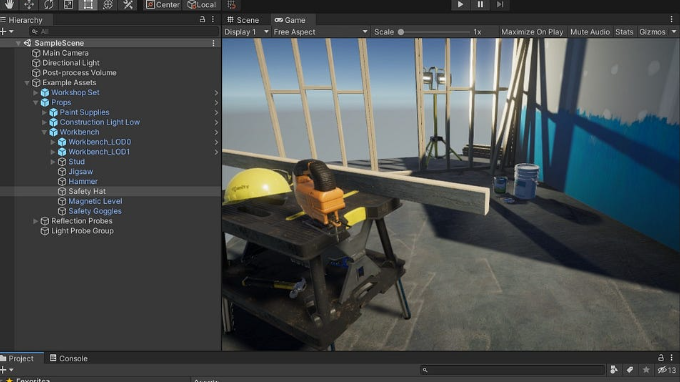Image resolution: width=680 pixels, height=382 pixels.
Task: Start Play mode
Action: [x=460, y=5]
